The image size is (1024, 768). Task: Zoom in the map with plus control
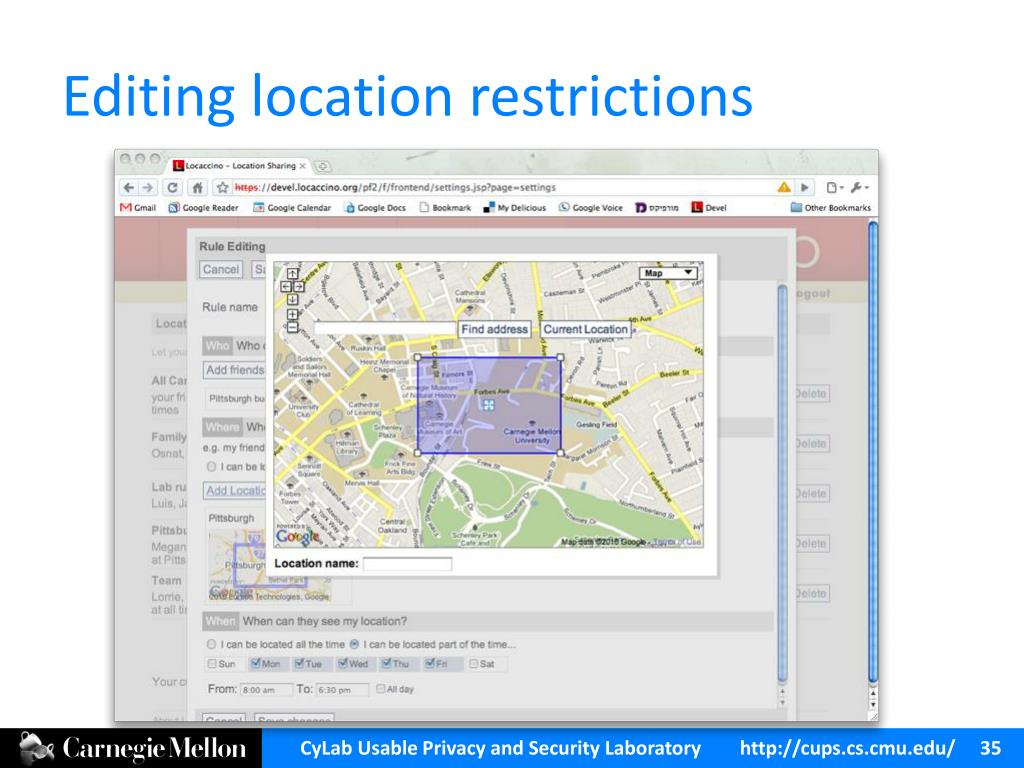[x=293, y=314]
